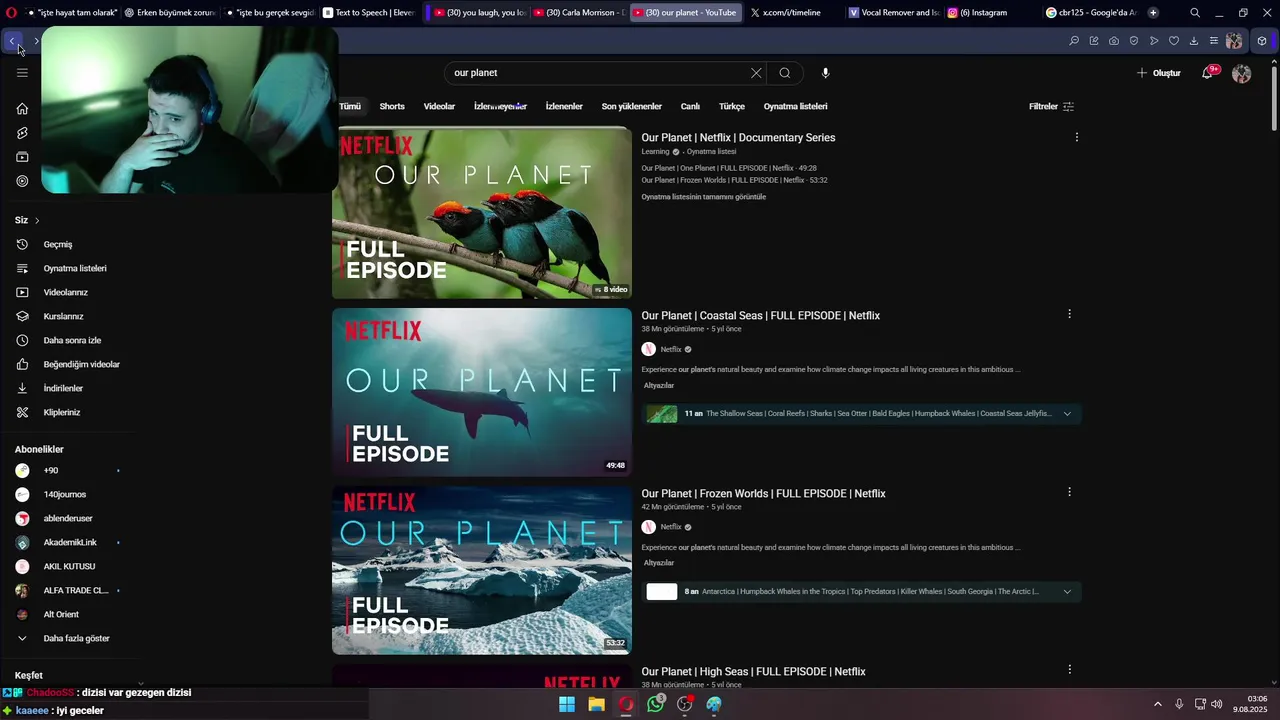Open the Netflix channel under Coastal Seas

coord(671,349)
